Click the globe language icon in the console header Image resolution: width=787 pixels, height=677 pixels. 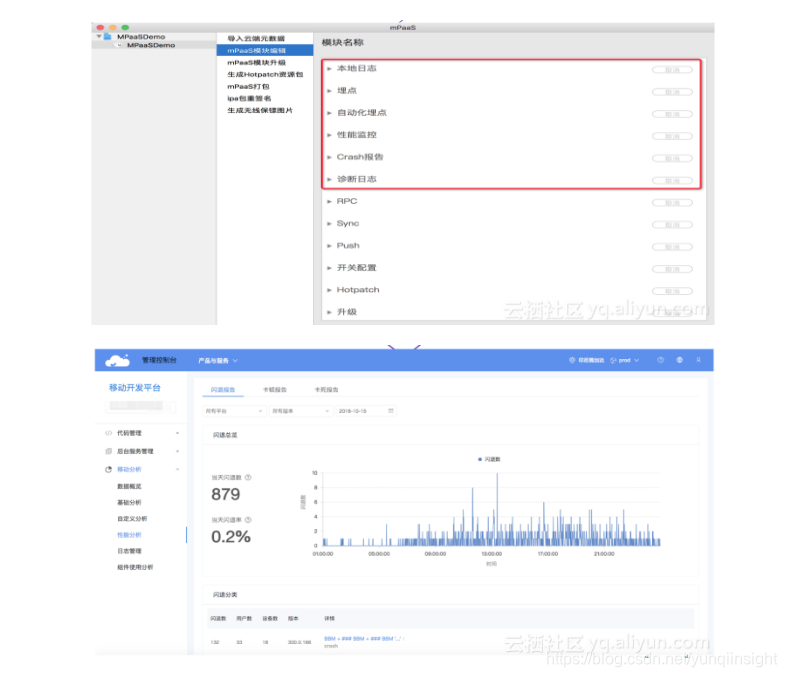(x=680, y=360)
